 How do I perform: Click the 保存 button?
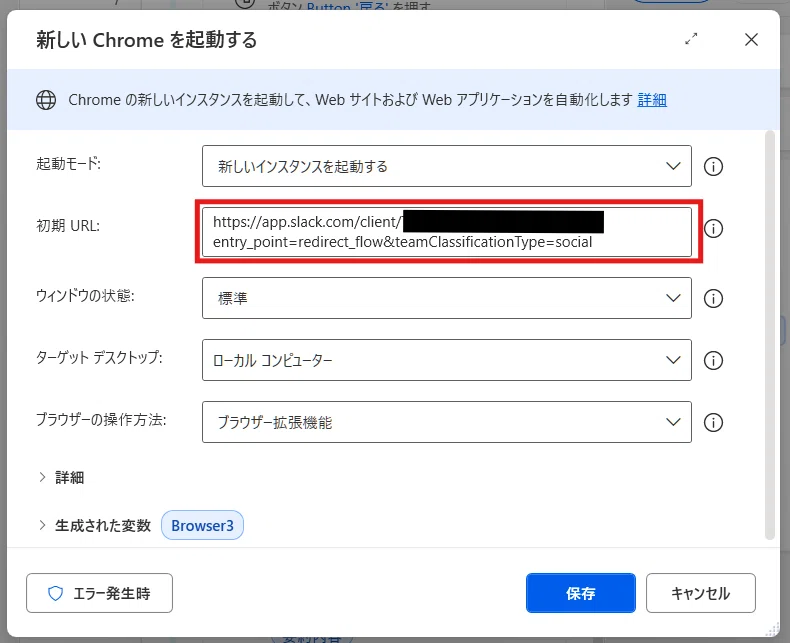point(580,593)
